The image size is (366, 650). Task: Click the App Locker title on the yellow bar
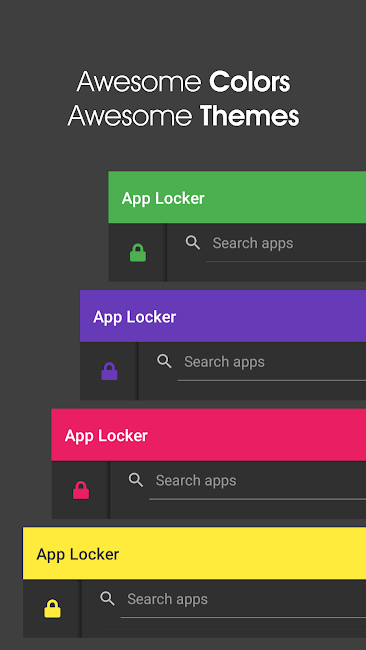point(78,554)
